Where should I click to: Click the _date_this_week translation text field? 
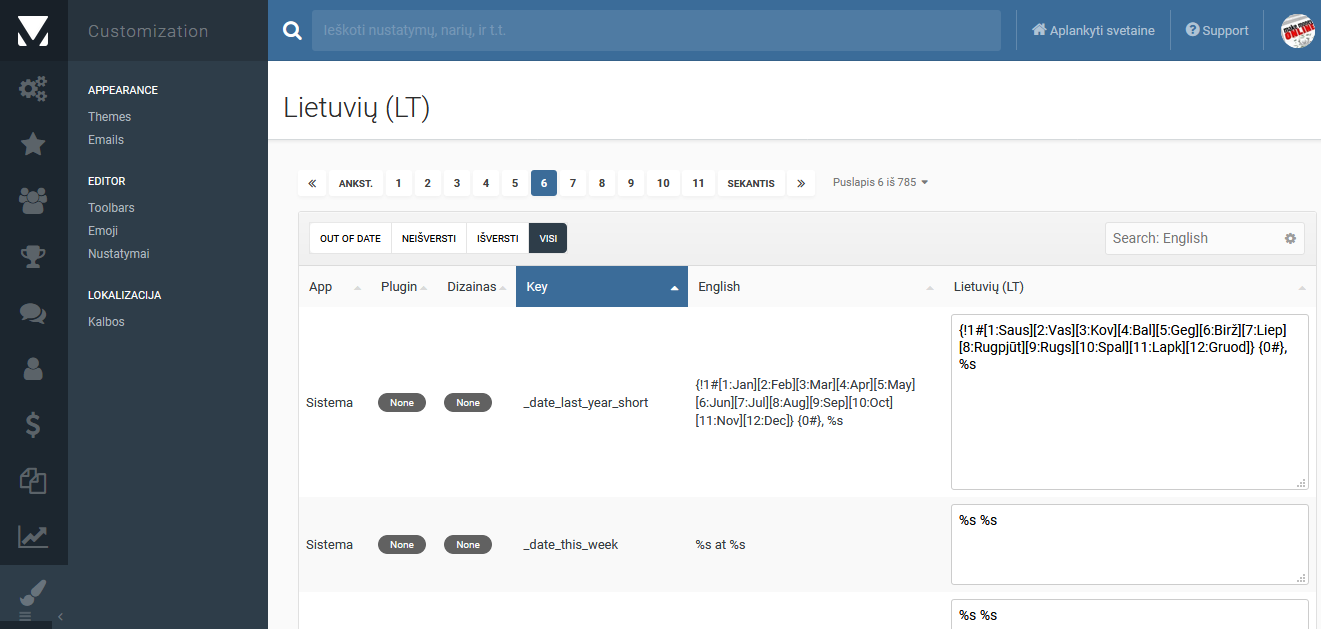tap(1129, 544)
